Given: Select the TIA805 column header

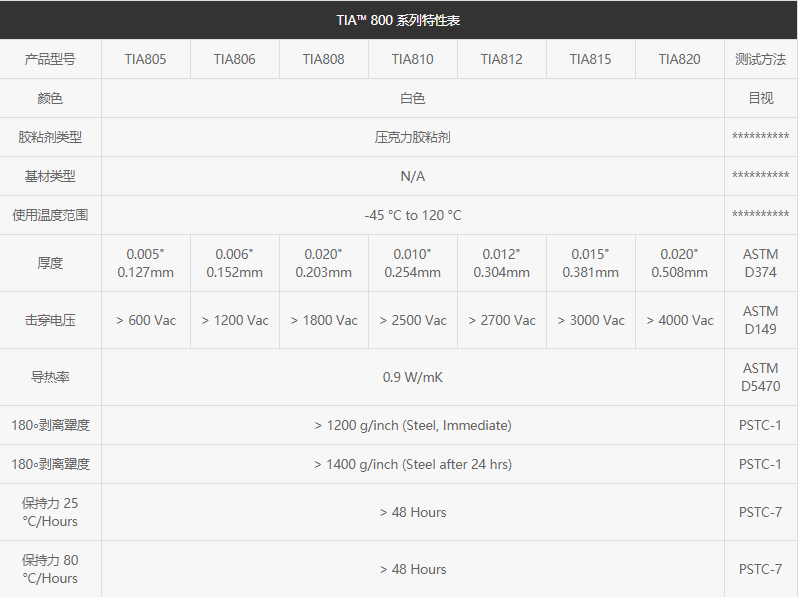Looking at the screenshot, I should [x=145, y=59].
